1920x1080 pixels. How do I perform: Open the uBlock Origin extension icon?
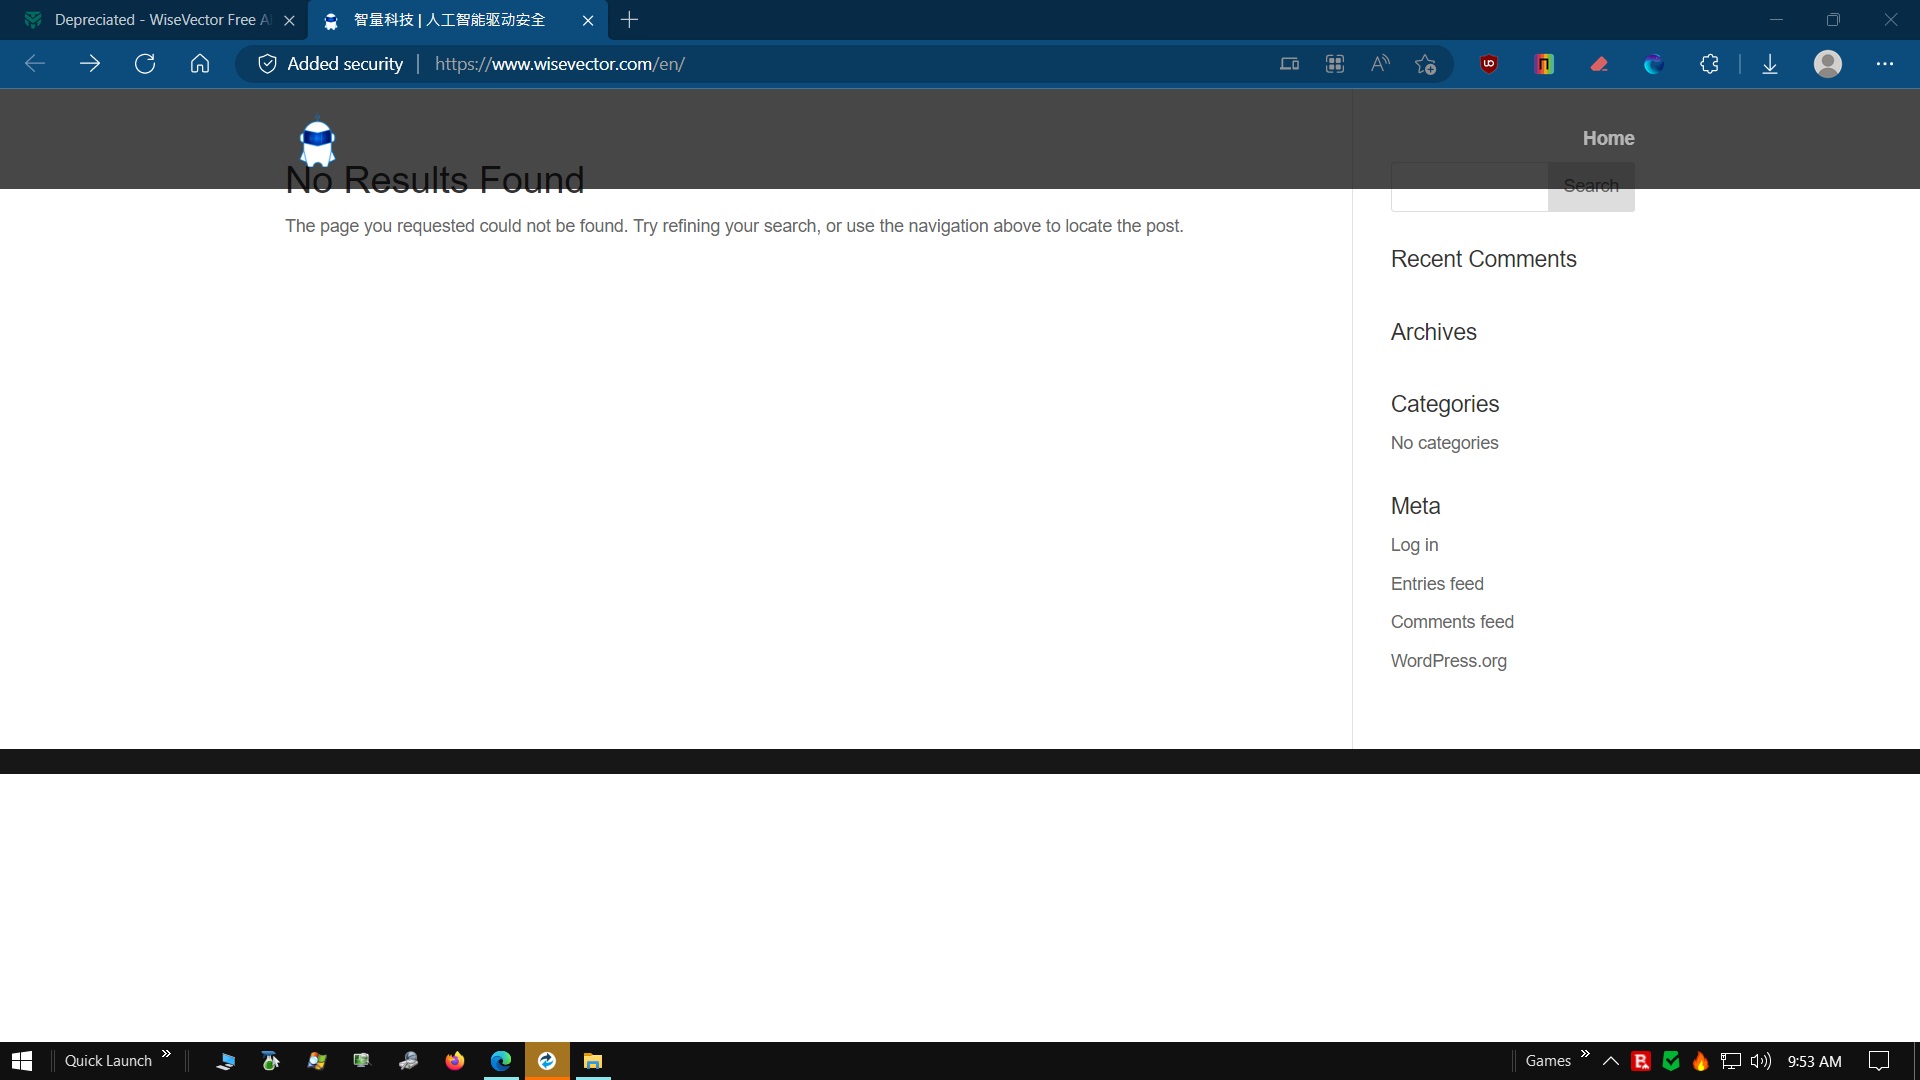(1489, 64)
